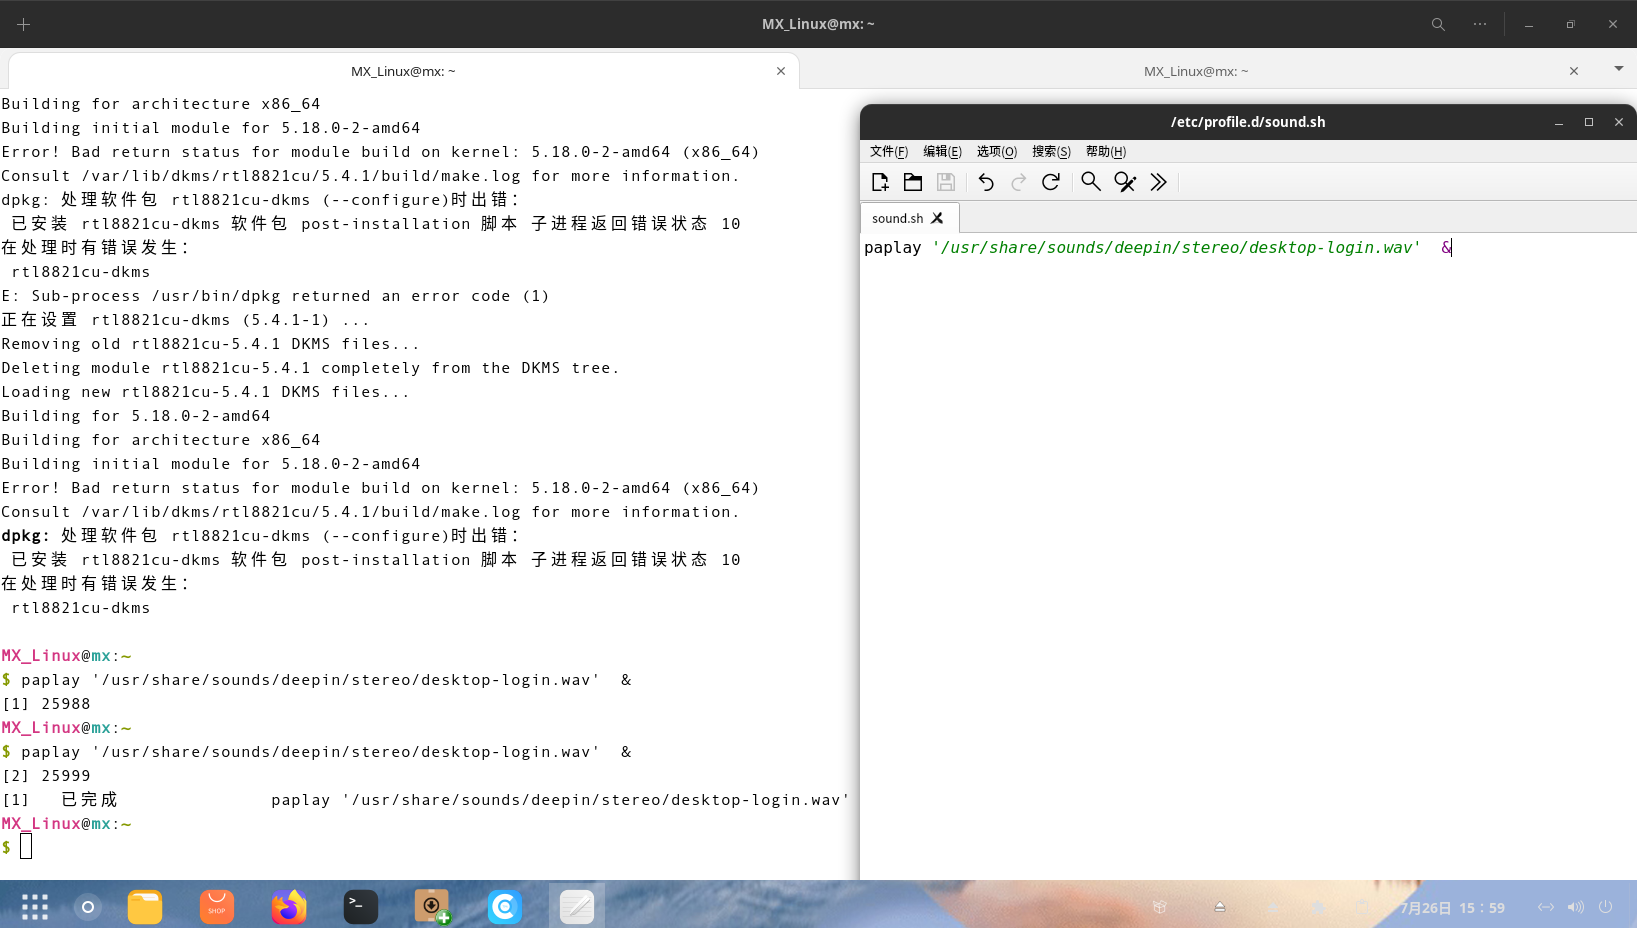Minimize the sound.sh editor window
The height and width of the screenshot is (928, 1637).
[x=1559, y=122]
